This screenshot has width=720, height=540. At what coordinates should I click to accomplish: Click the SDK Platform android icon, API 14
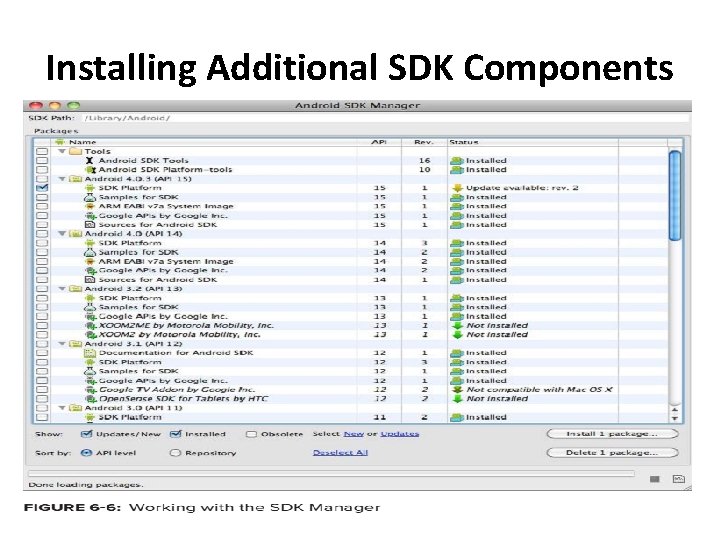(90, 243)
